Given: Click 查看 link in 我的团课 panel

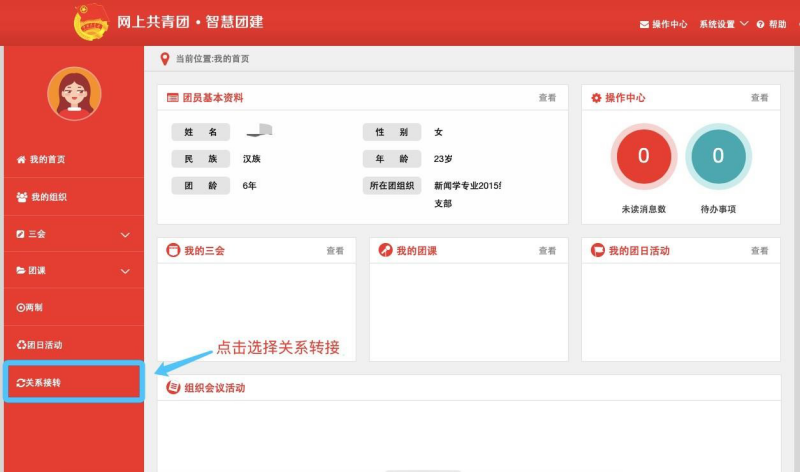Looking at the screenshot, I should pyautogui.click(x=547, y=251).
